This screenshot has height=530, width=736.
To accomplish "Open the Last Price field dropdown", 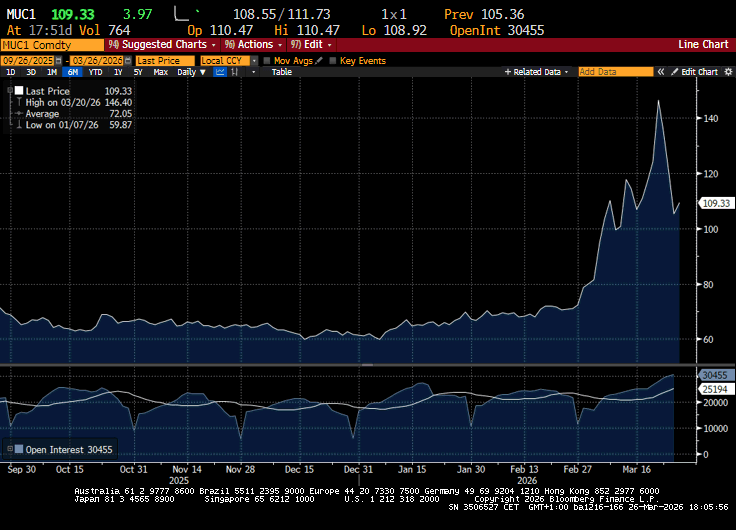I will click(166, 60).
